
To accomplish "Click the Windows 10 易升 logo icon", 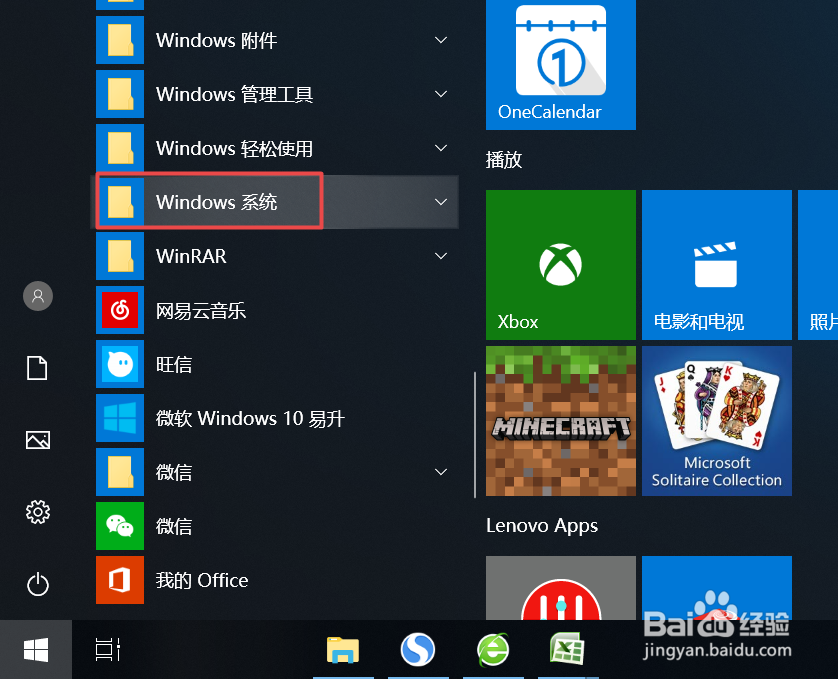I will (x=120, y=418).
